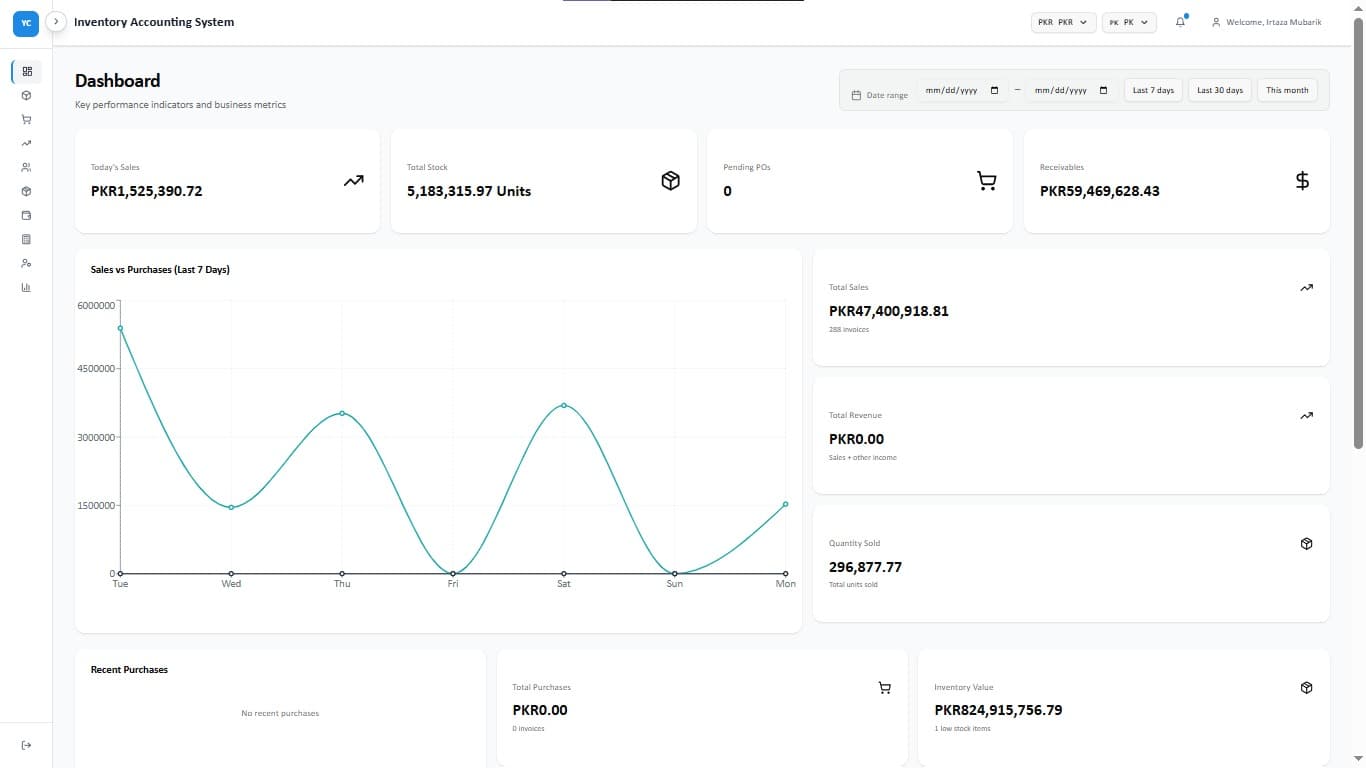Open the PKR currency dropdown
1366x768 pixels.
coord(1064,22)
